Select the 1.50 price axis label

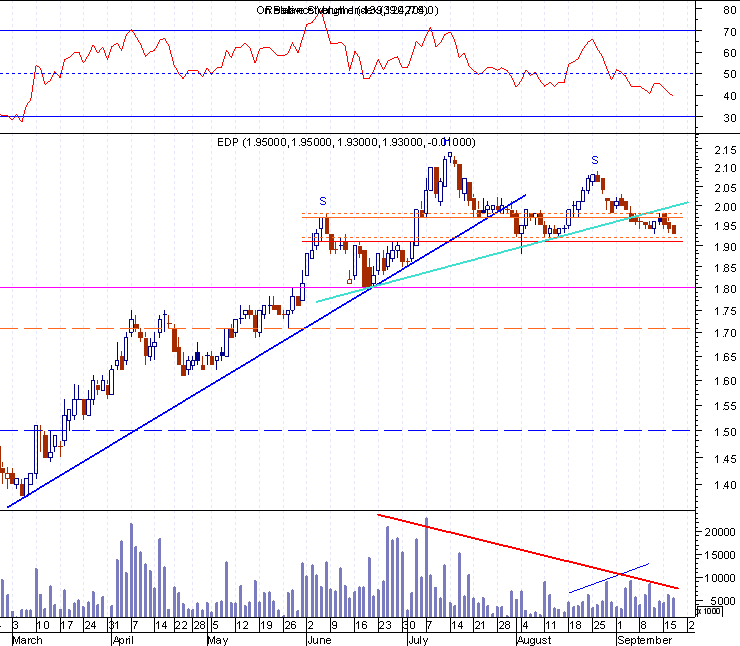coord(725,432)
